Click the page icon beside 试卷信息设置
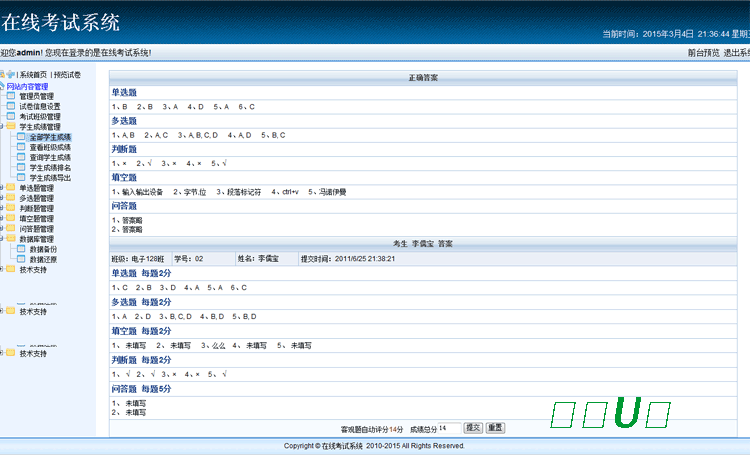The width and height of the screenshot is (750, 455). coord(11,106)
